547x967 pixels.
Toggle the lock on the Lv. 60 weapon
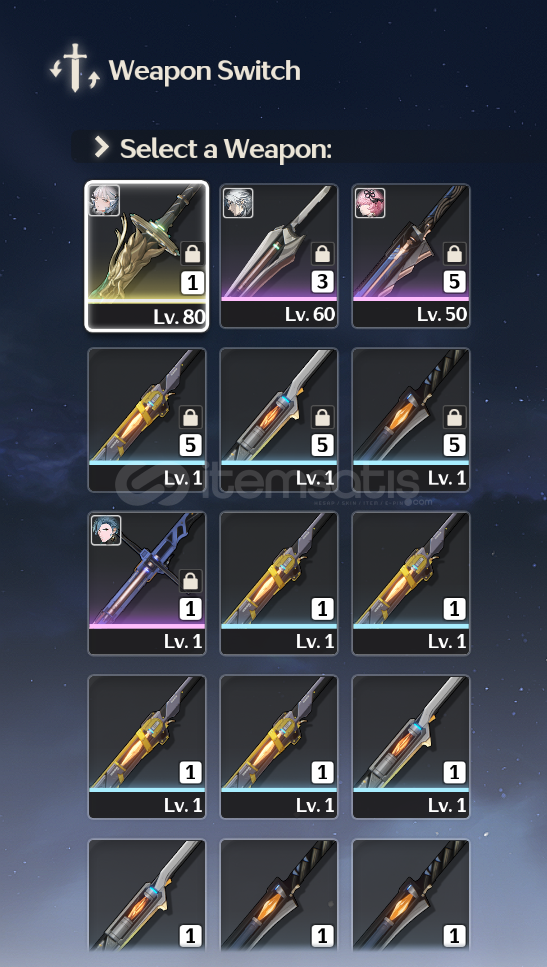point(323,253)
